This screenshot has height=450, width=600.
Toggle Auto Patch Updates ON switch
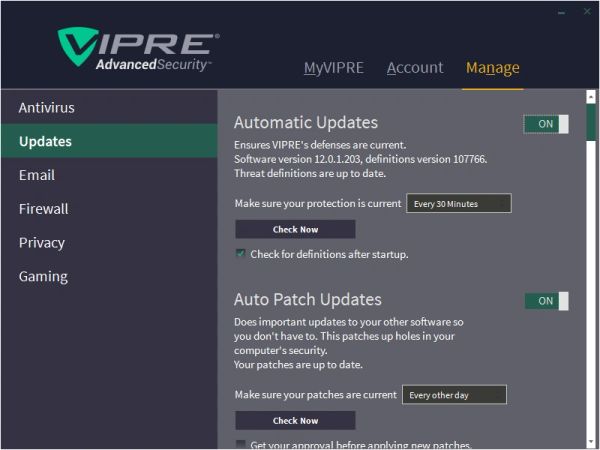click(x=546, y=301)
